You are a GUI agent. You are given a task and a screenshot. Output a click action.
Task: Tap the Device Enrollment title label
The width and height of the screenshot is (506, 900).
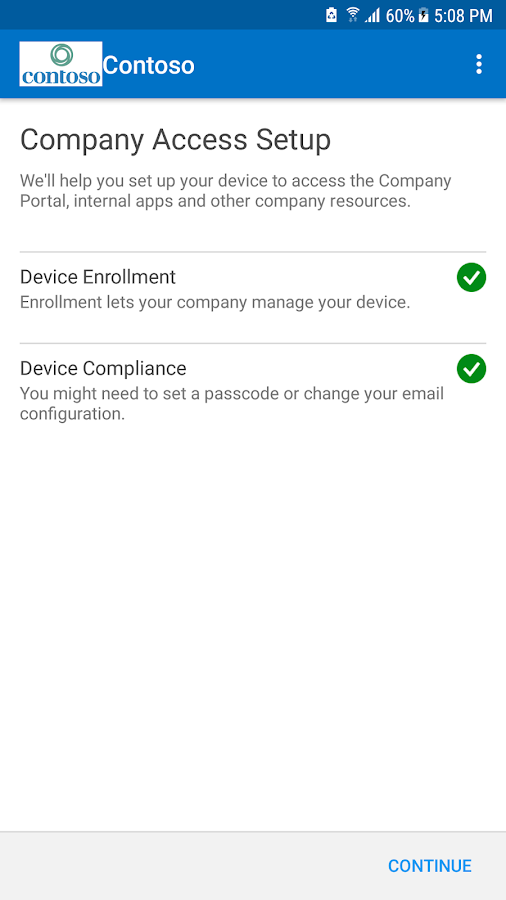98,277
